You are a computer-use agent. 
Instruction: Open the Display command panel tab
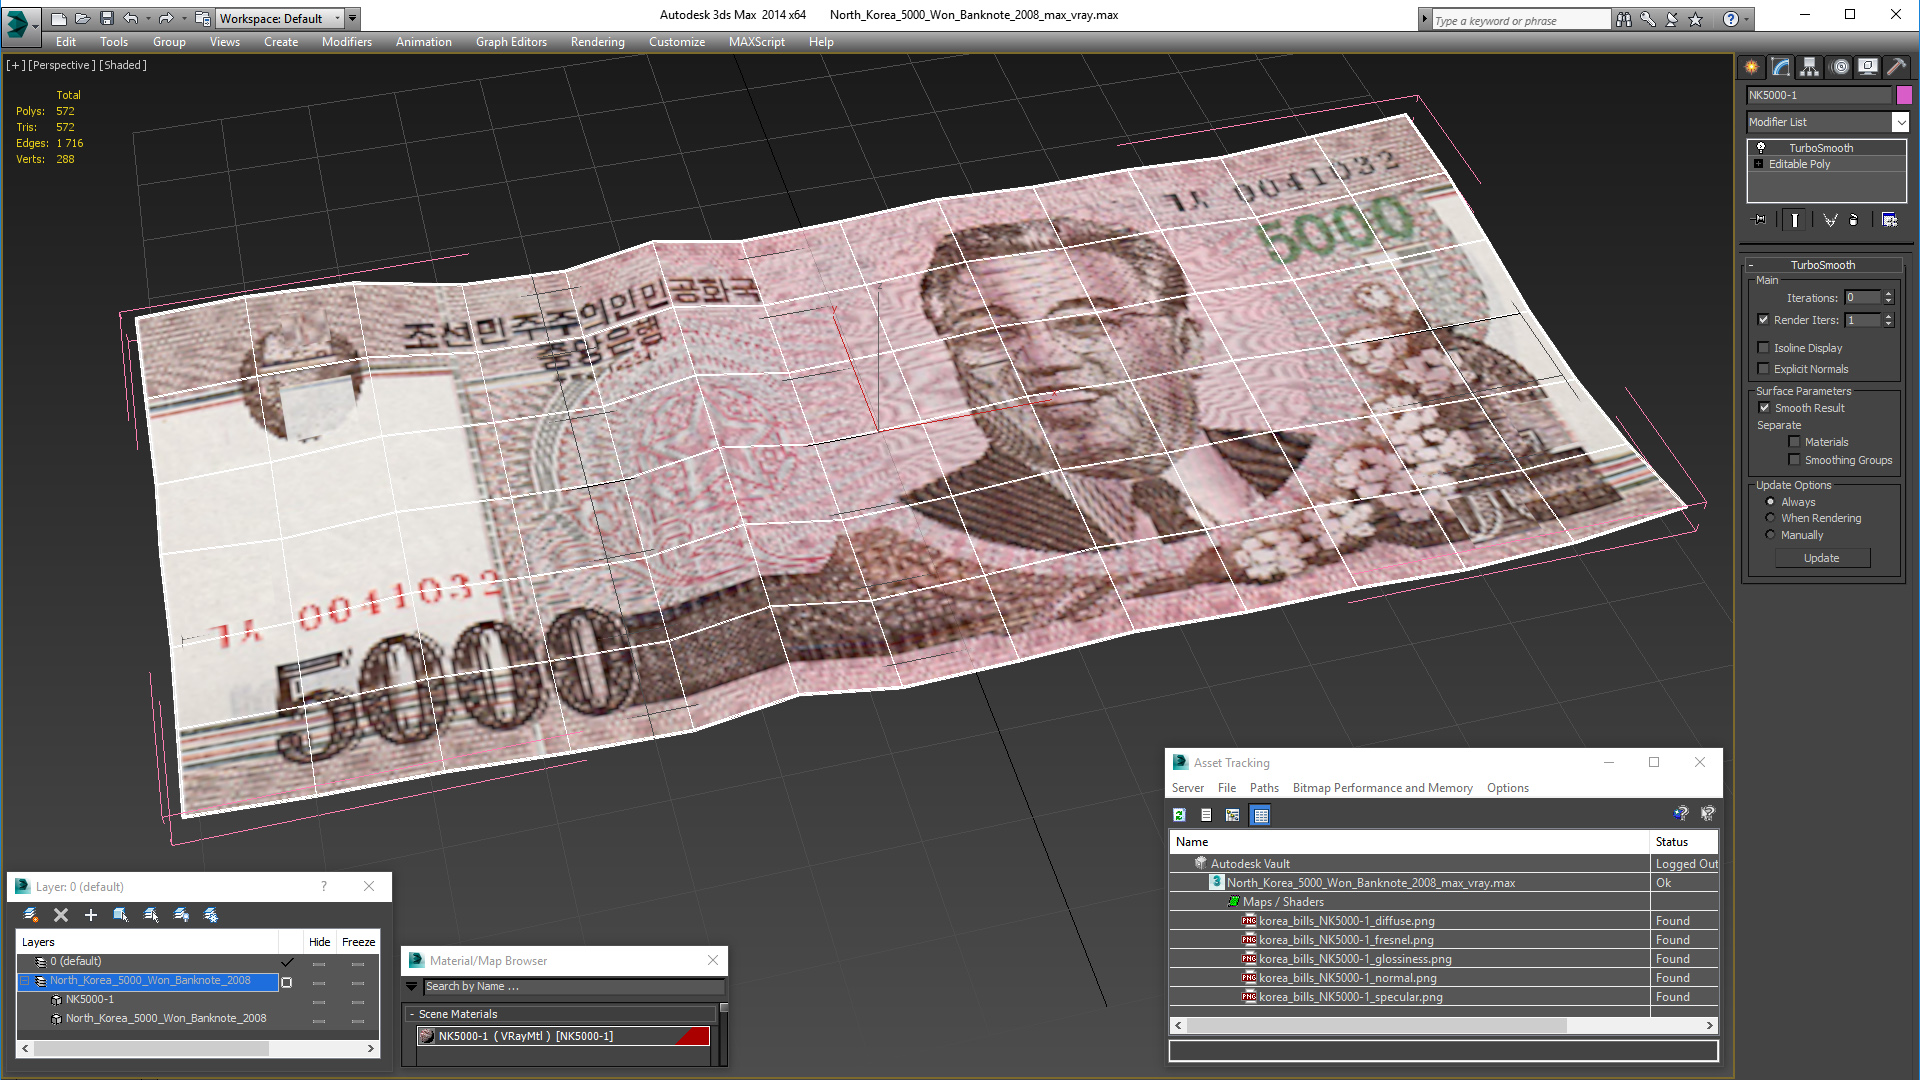point(1868,67)
